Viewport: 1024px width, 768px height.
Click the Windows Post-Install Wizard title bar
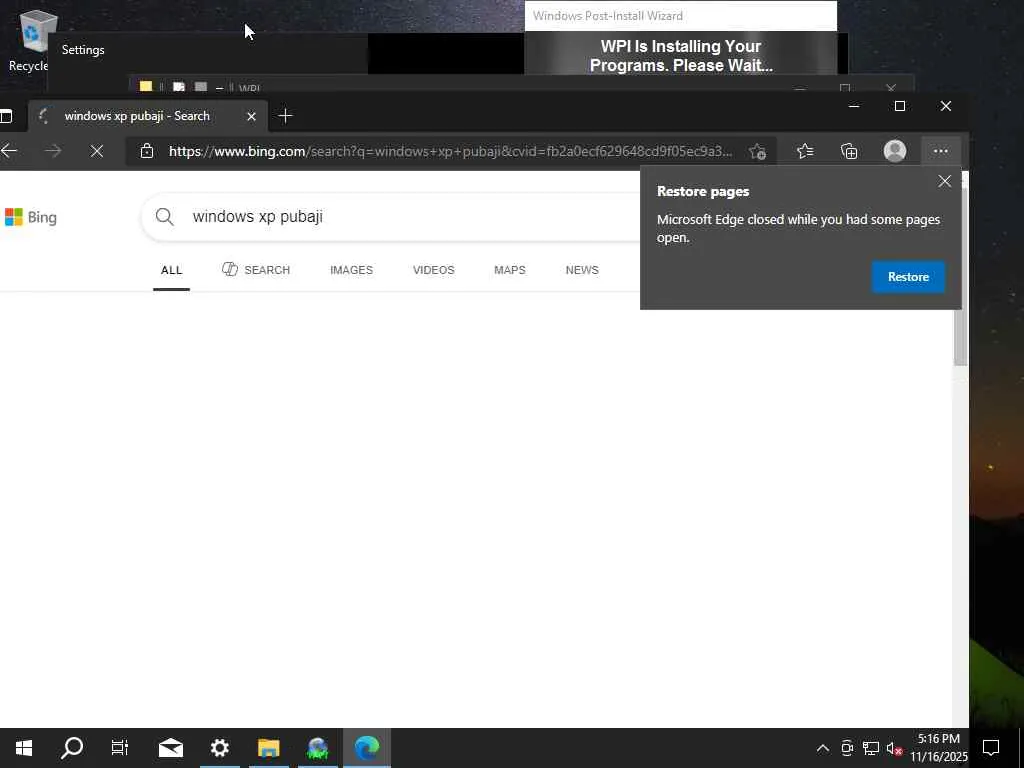[x=680, y=16]
